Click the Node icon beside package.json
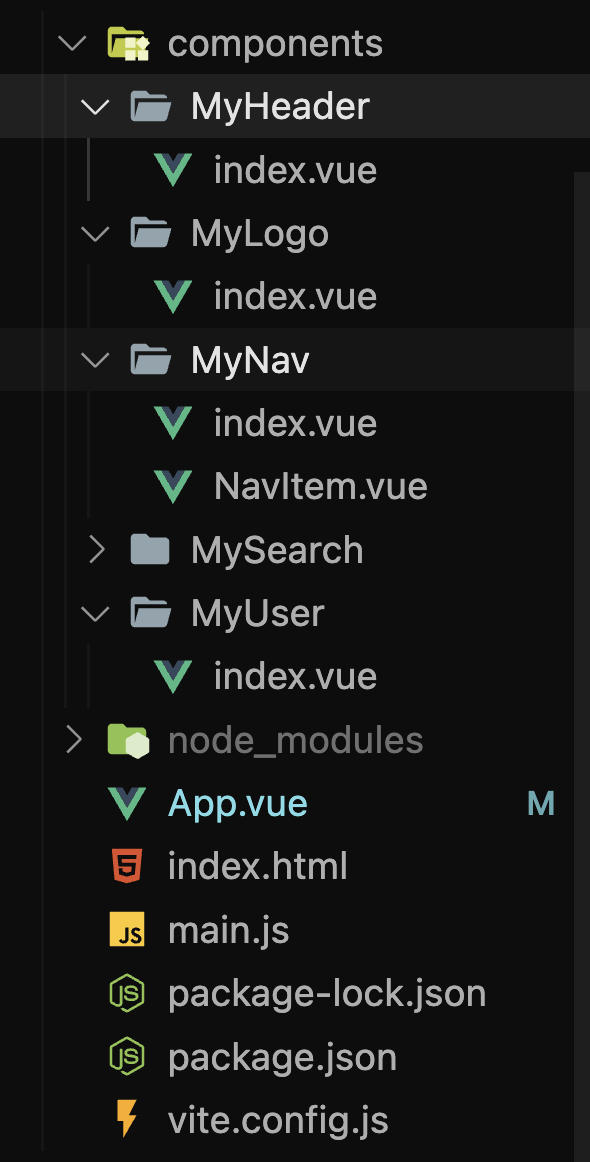The image size is (590, 1162). [127, 1056]
